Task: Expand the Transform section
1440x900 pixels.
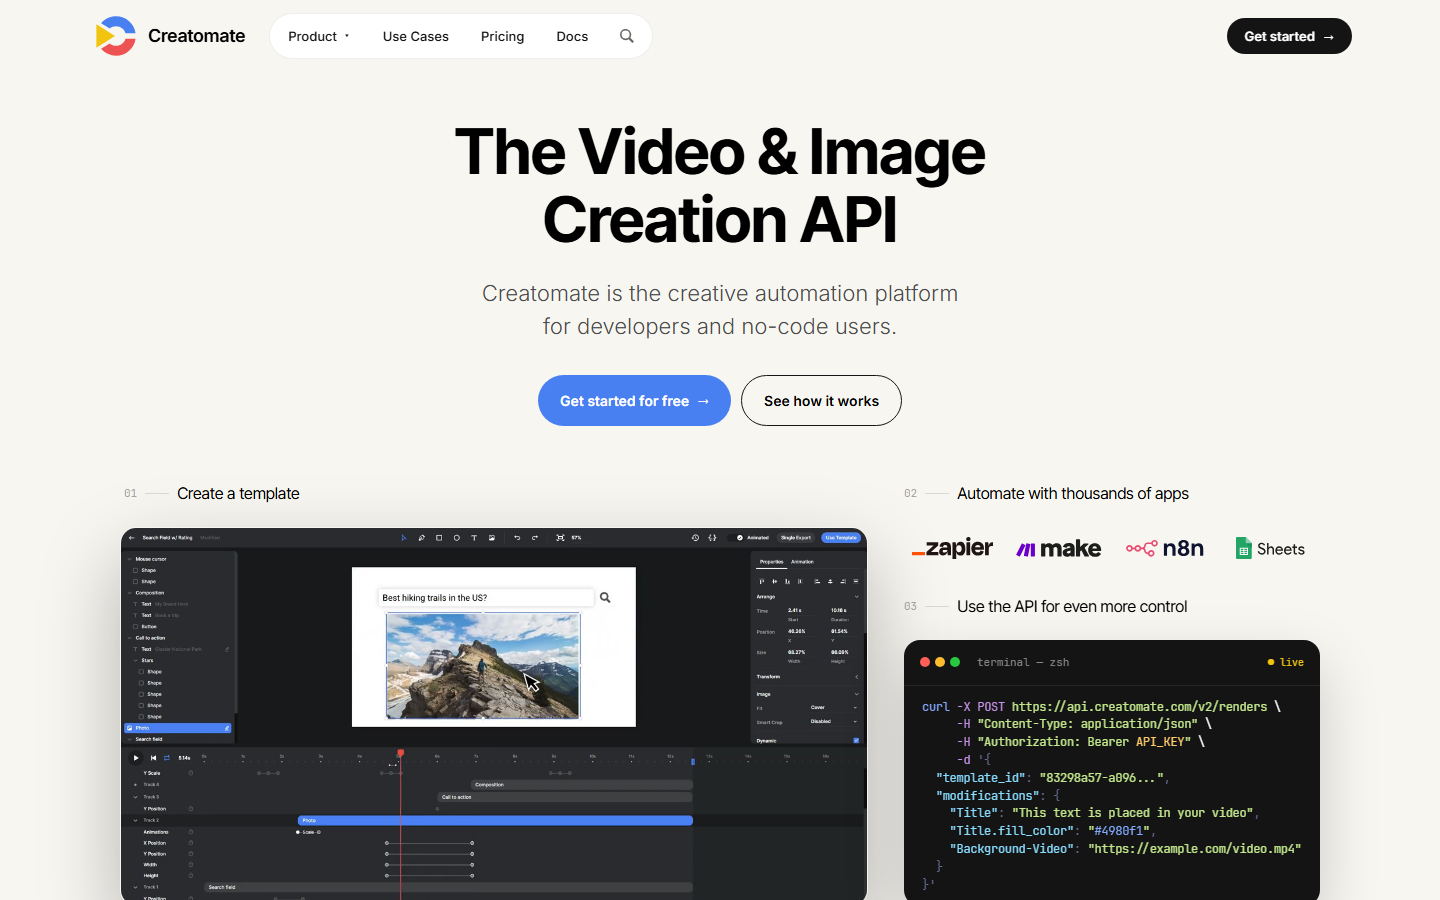Action: pos(856,677)
